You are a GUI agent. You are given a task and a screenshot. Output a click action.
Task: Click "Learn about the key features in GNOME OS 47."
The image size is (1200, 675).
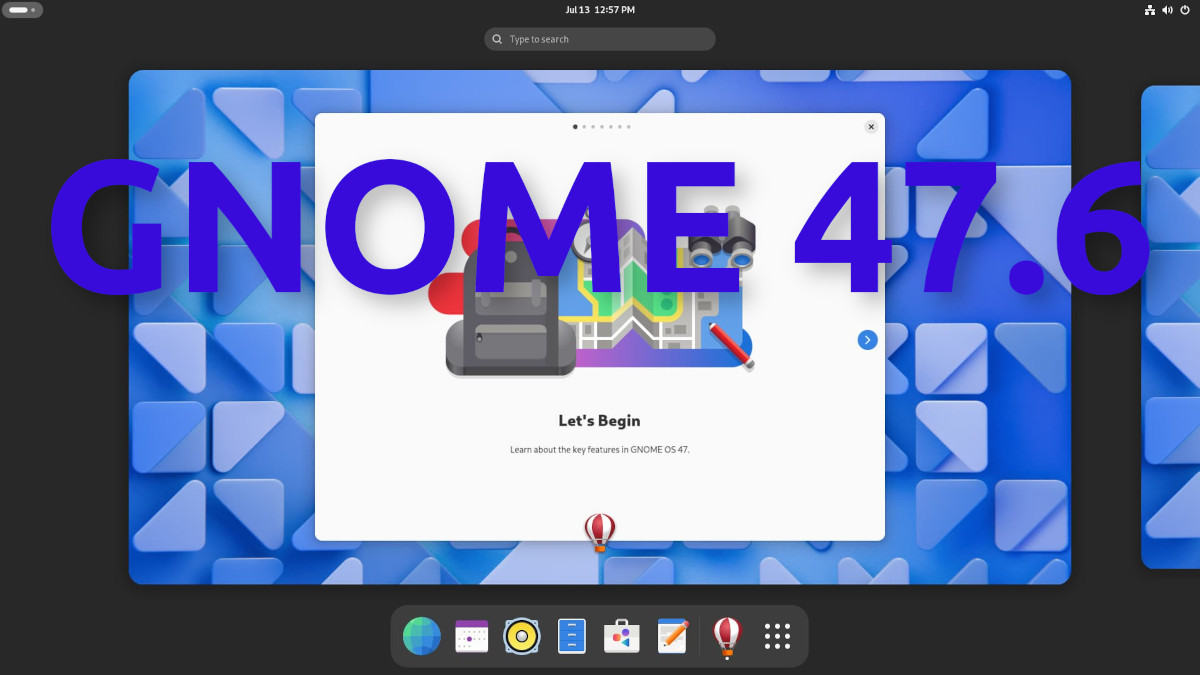600,450
